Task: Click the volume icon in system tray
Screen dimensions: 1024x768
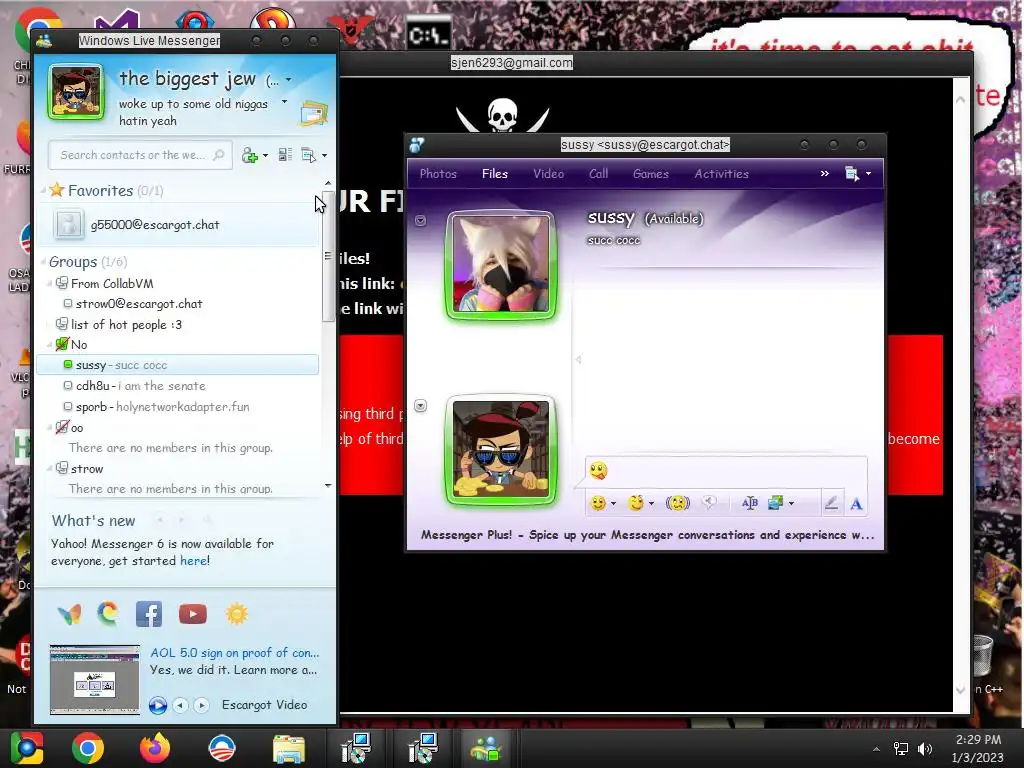Action: click(925, 749)
